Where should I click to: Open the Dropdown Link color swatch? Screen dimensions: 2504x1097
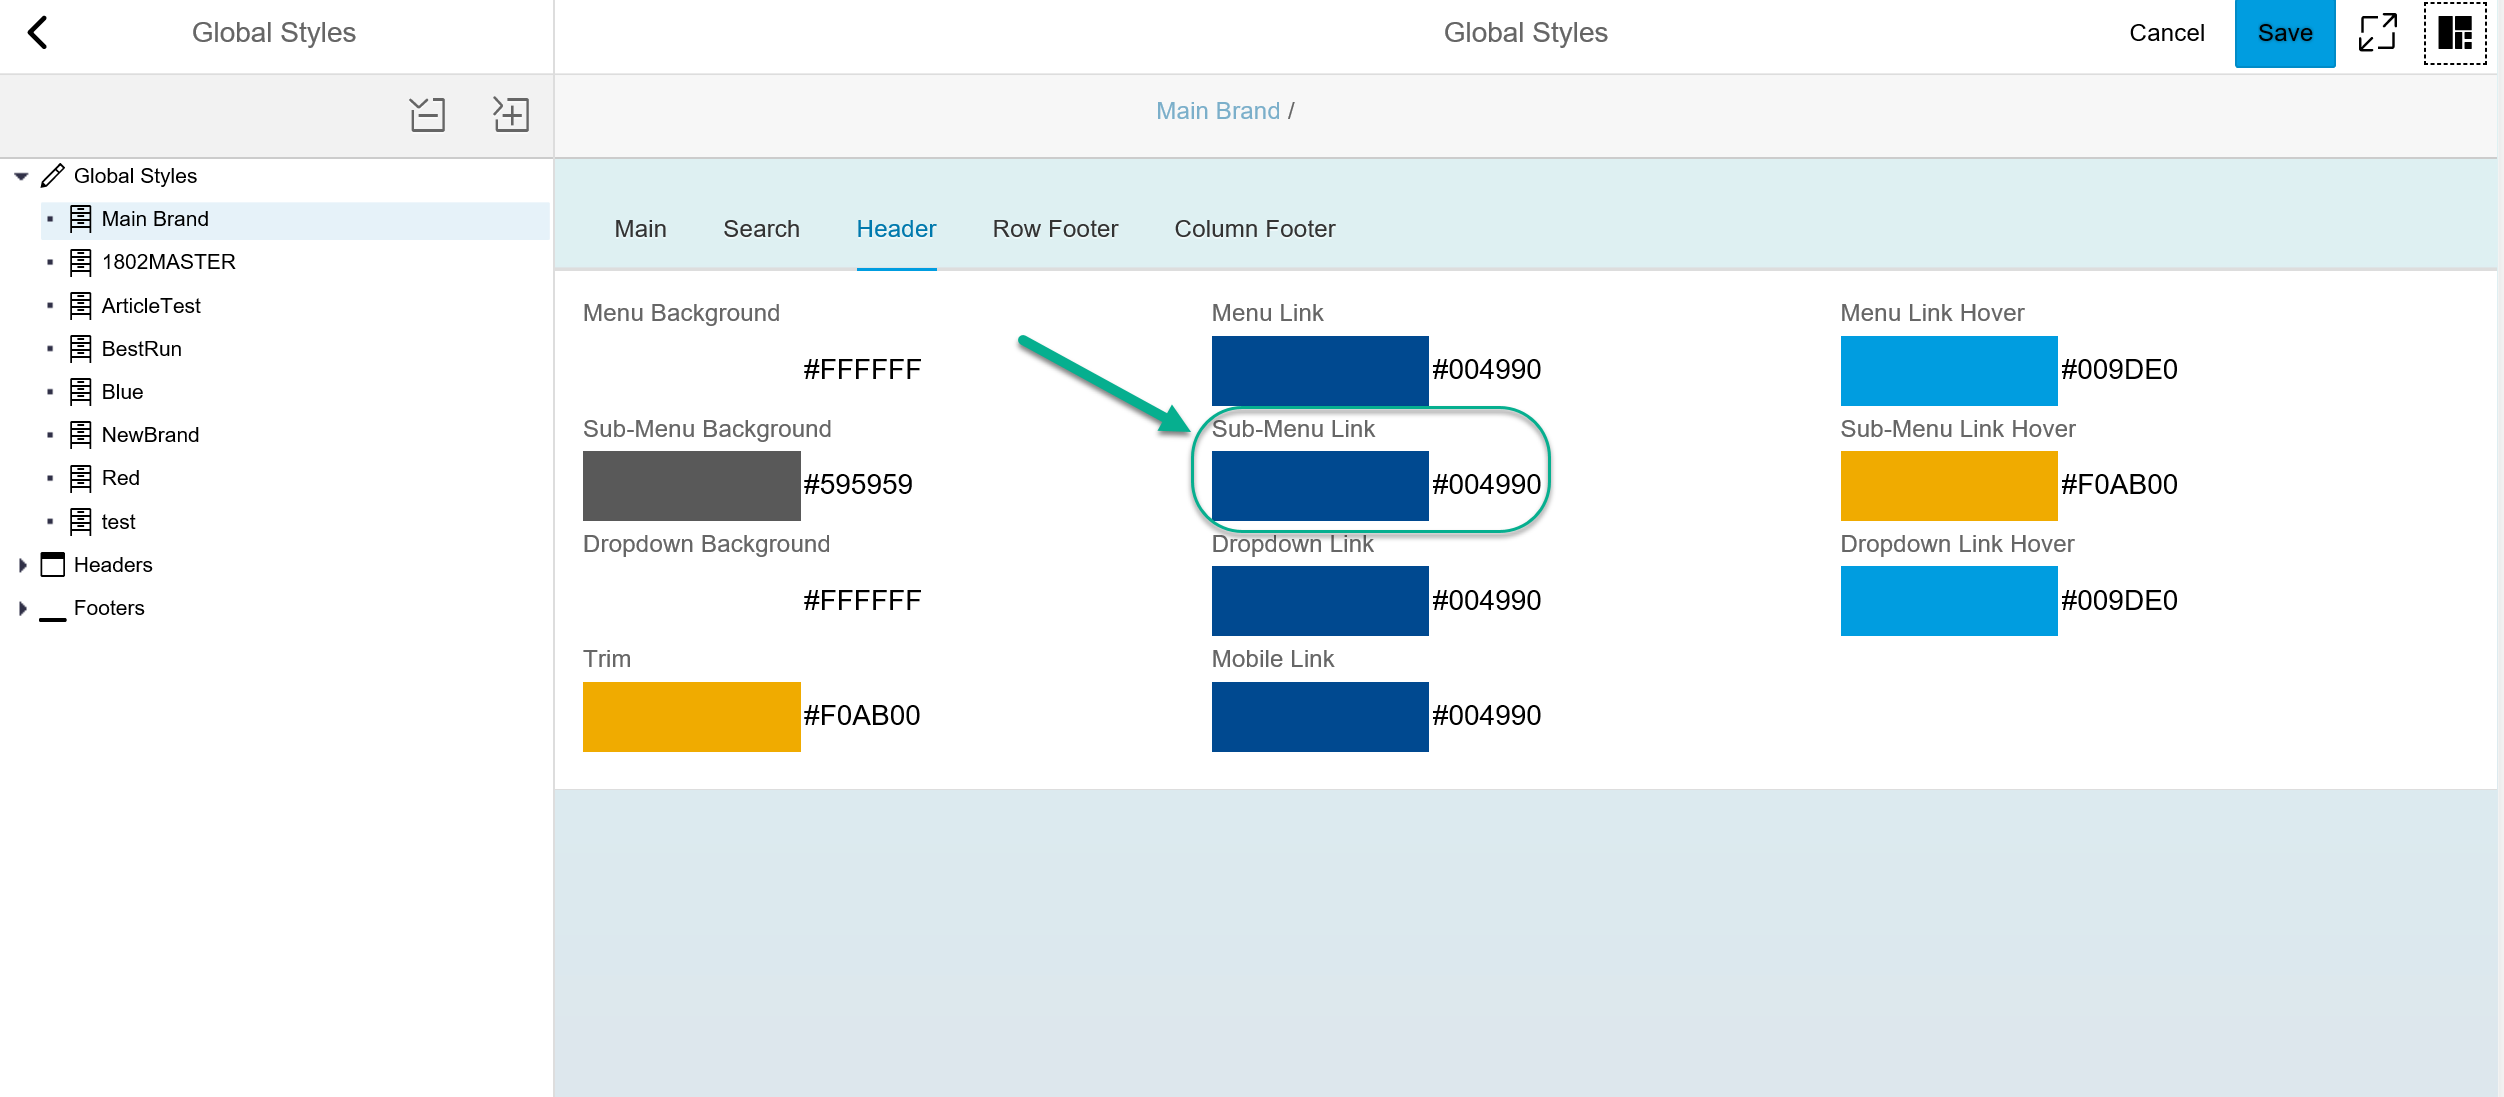point(1320,601)
